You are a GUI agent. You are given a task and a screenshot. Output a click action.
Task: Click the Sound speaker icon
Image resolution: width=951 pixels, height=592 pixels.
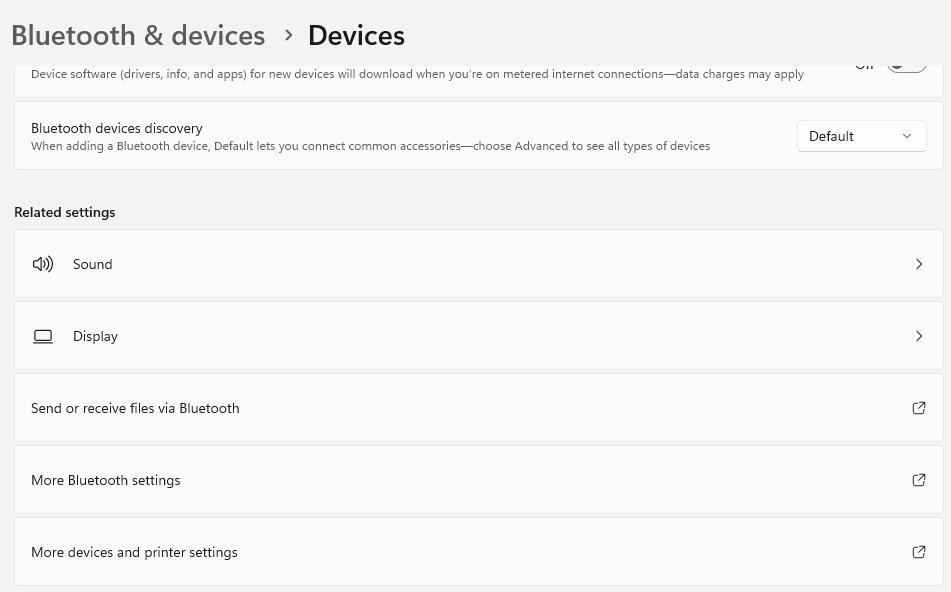coord(42,264)
